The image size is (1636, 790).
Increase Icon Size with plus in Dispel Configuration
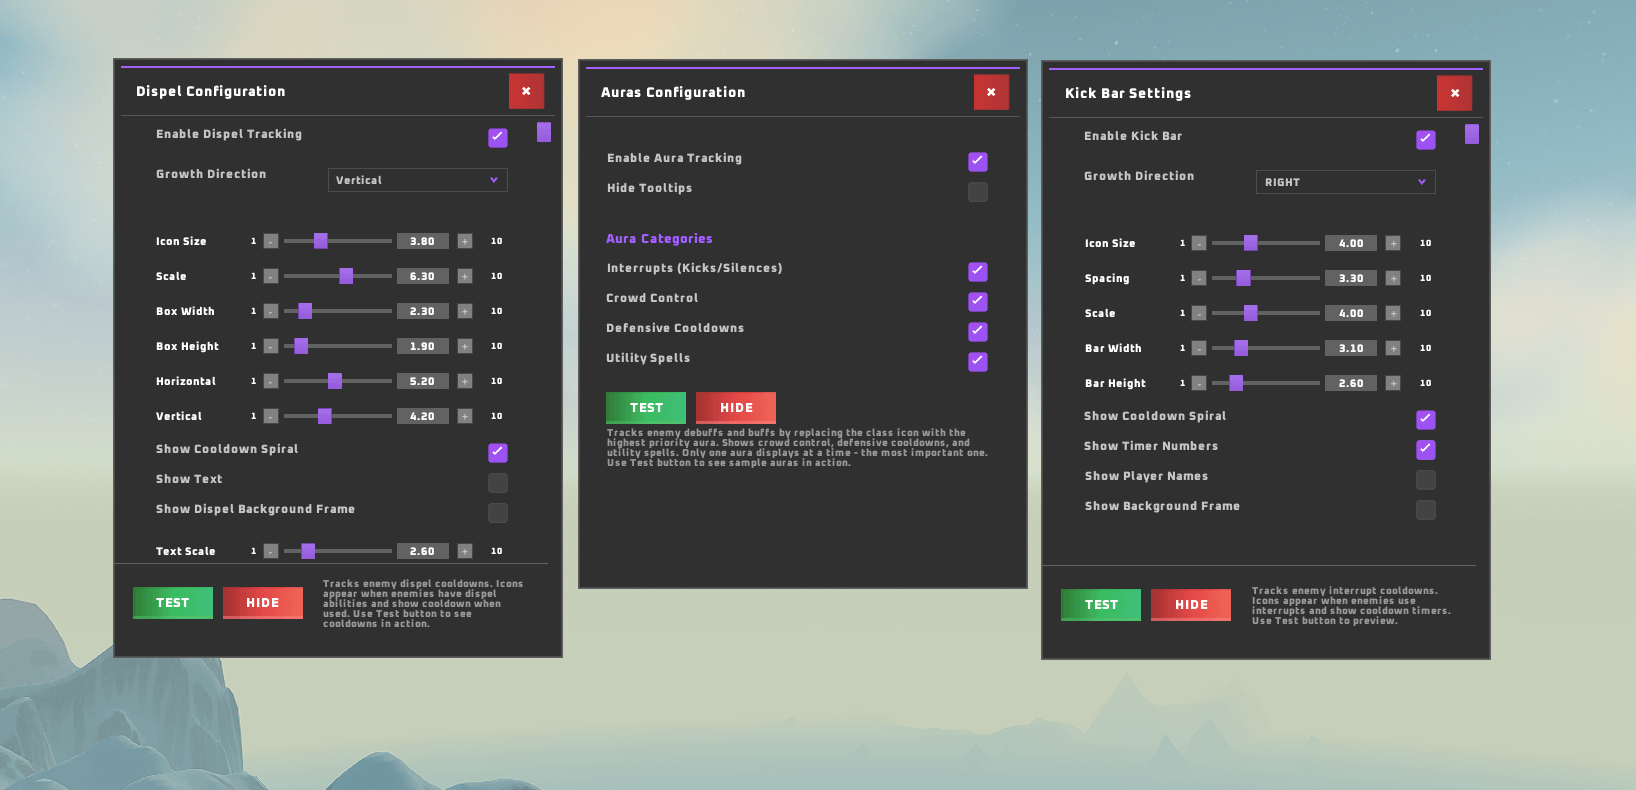tap(465, 241)
